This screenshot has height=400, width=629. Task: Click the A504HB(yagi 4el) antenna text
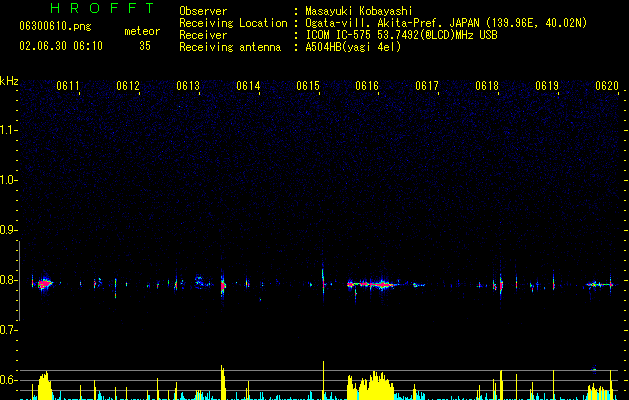pos(353,47)
